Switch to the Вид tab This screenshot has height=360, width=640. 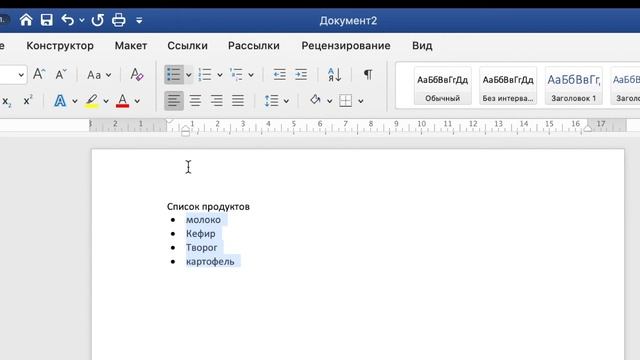coord(422,46)
